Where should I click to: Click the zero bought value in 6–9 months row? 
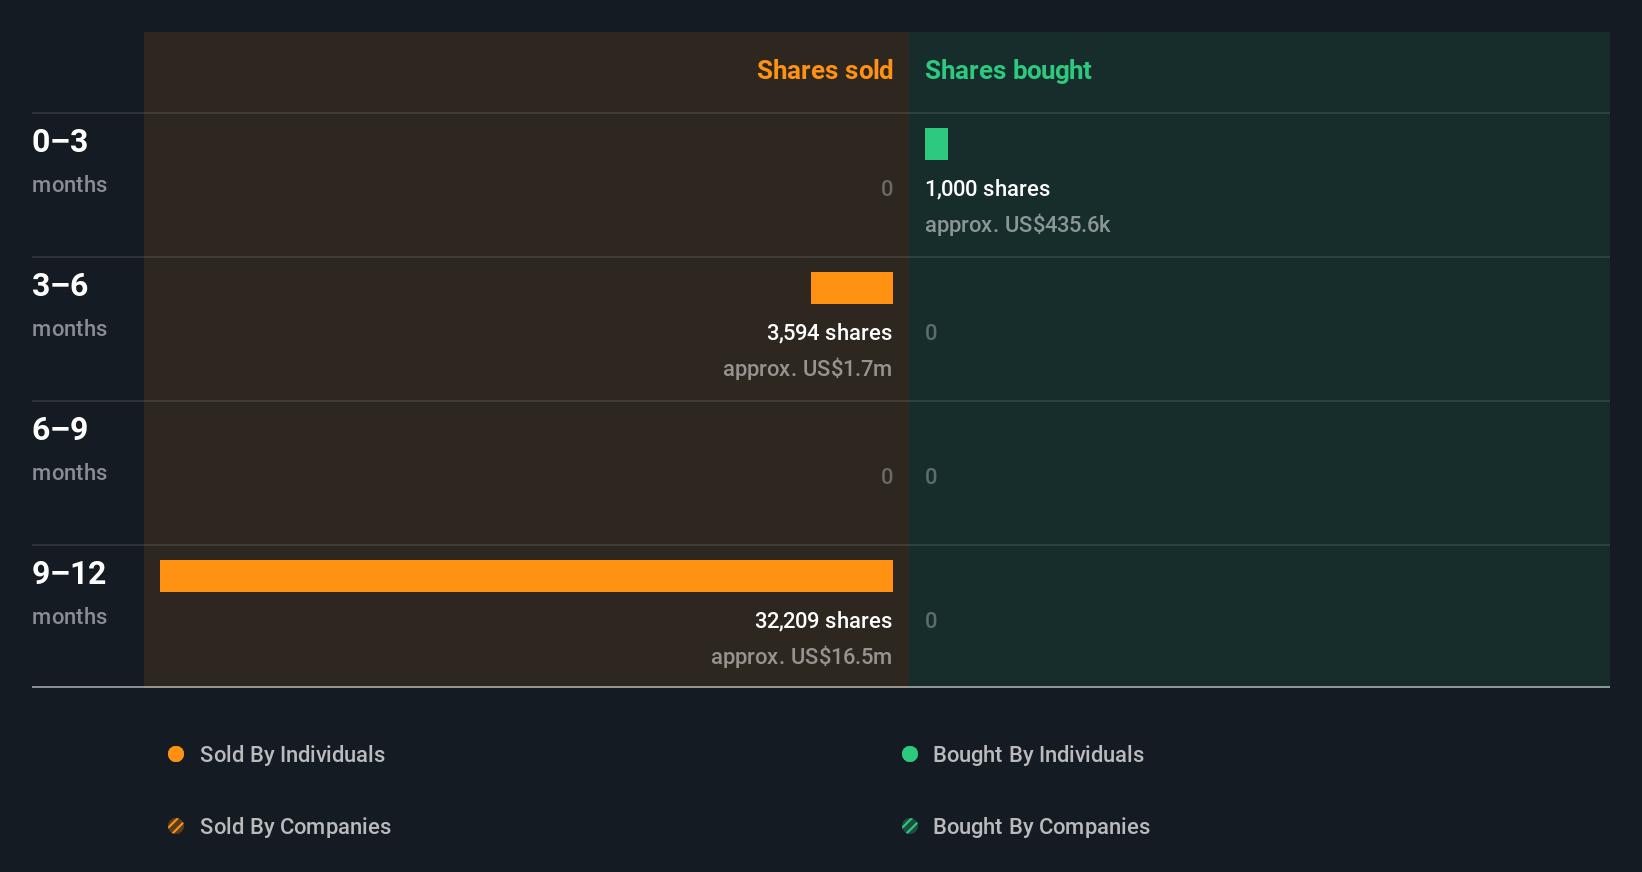tap(931, 477)
